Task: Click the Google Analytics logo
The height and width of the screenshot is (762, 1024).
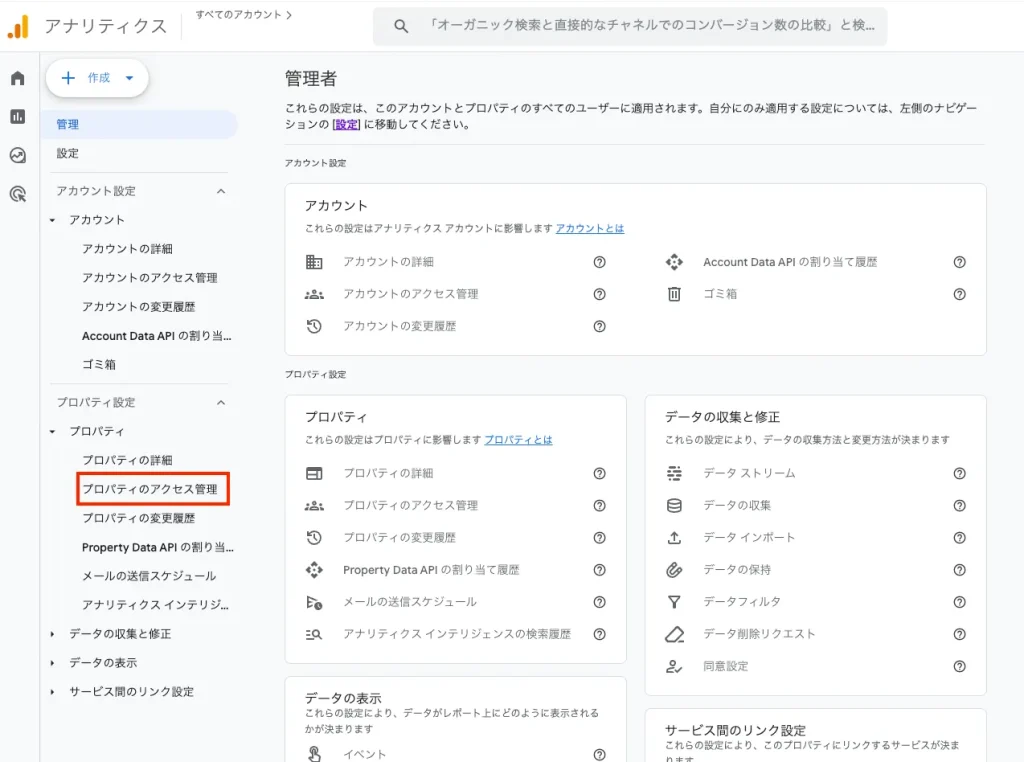Action: pos(18,26)
